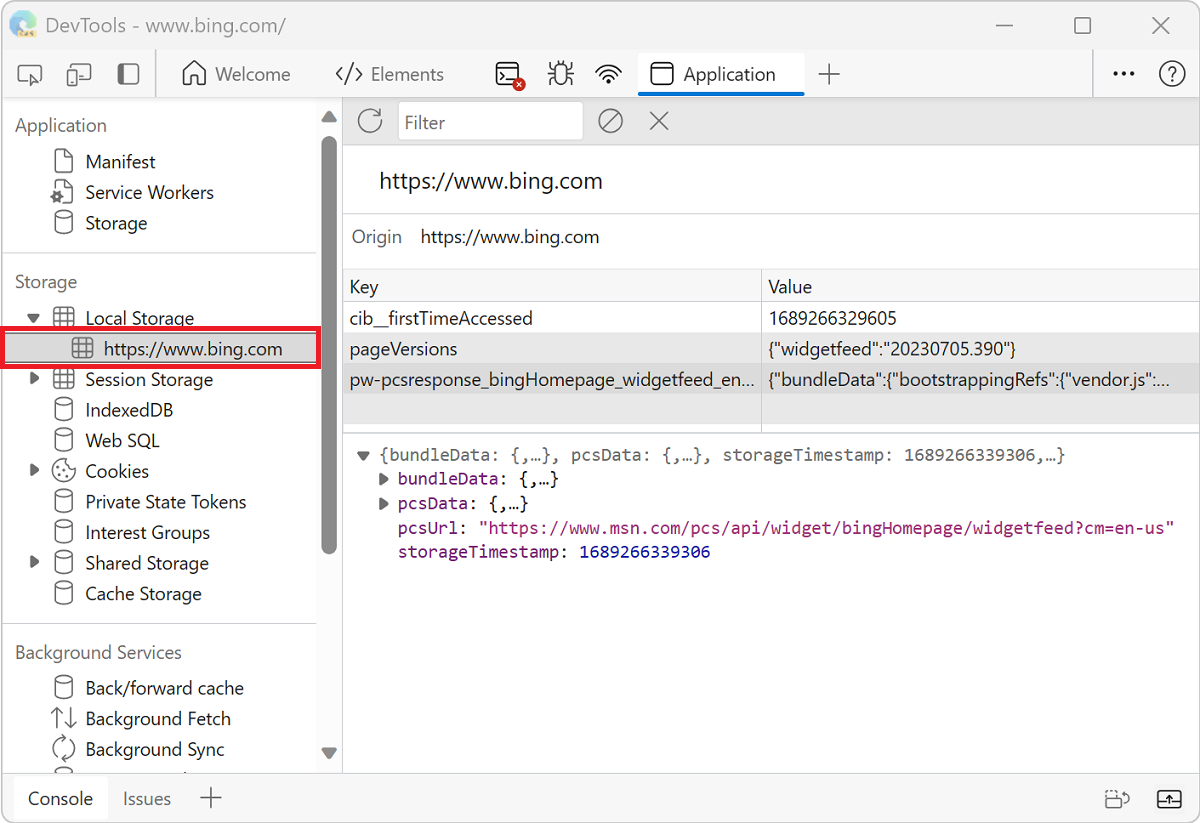Expand the bundleData object node
Image resolution: width=1200 pixels, height=823 pixels.
click(384, 479)
